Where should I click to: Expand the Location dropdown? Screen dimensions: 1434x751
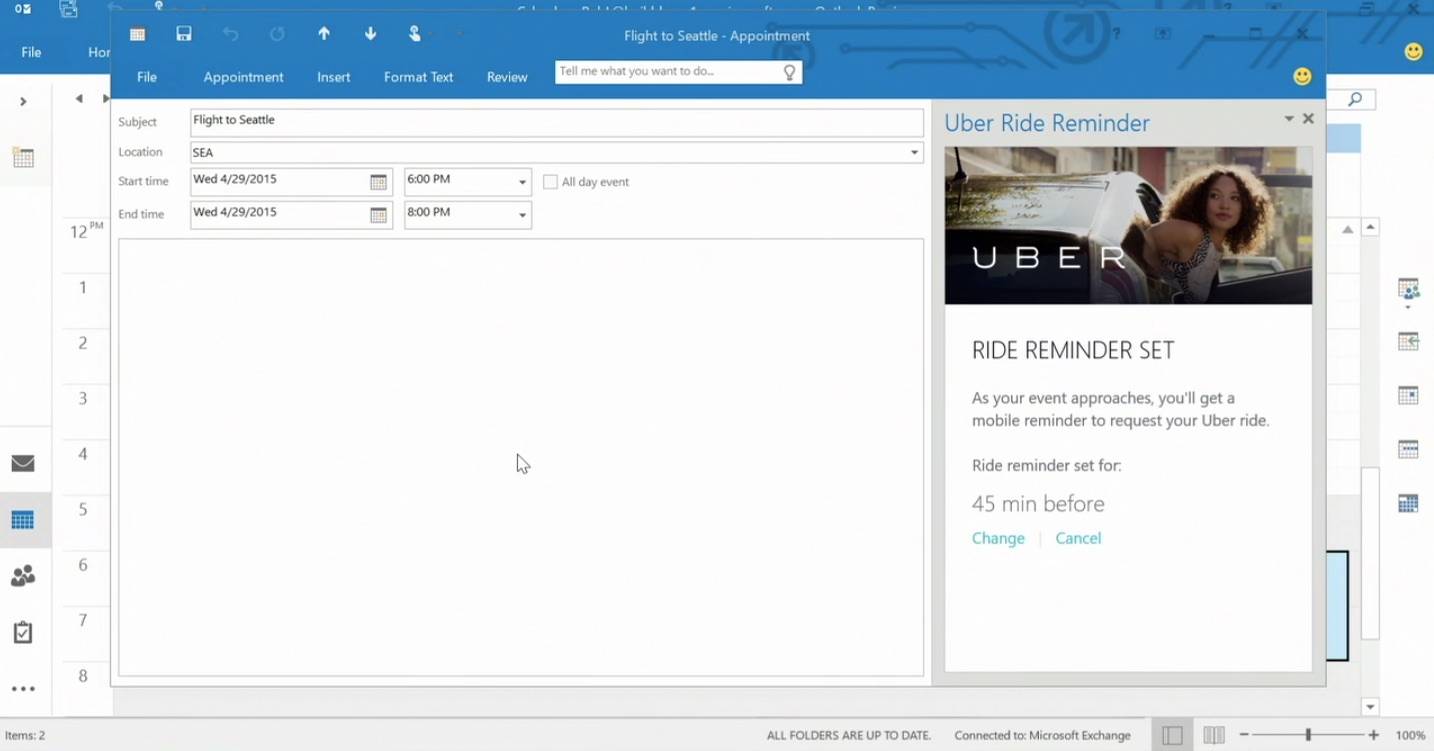pyautogui.click(x=913, y=153)
